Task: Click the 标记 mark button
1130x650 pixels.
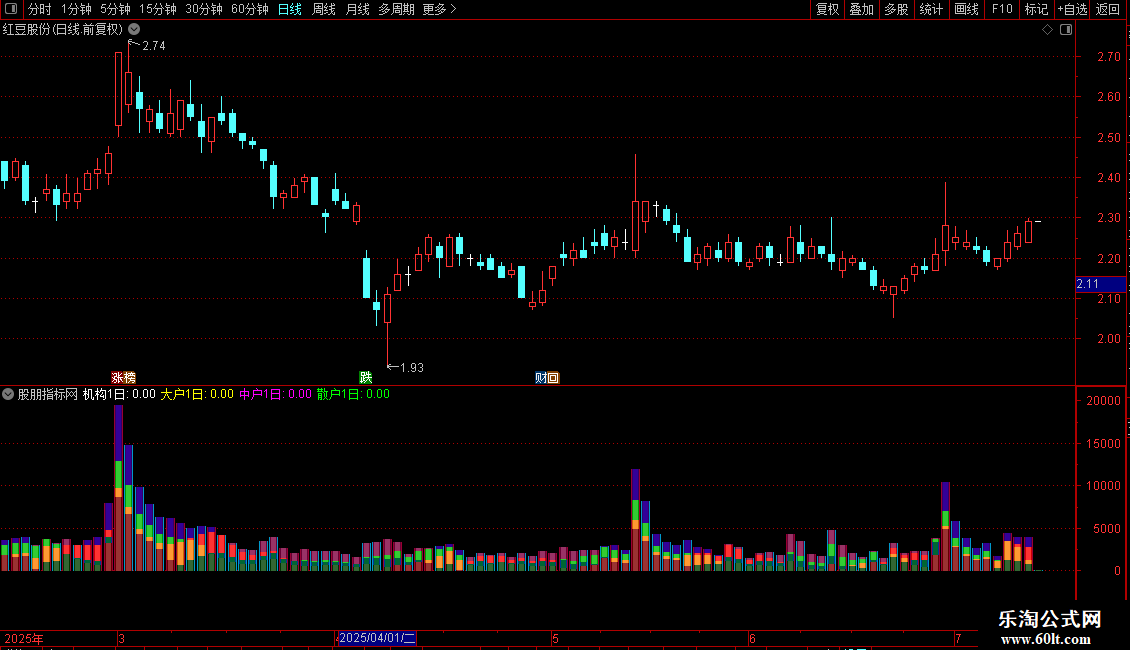Action: [1036, 9]
